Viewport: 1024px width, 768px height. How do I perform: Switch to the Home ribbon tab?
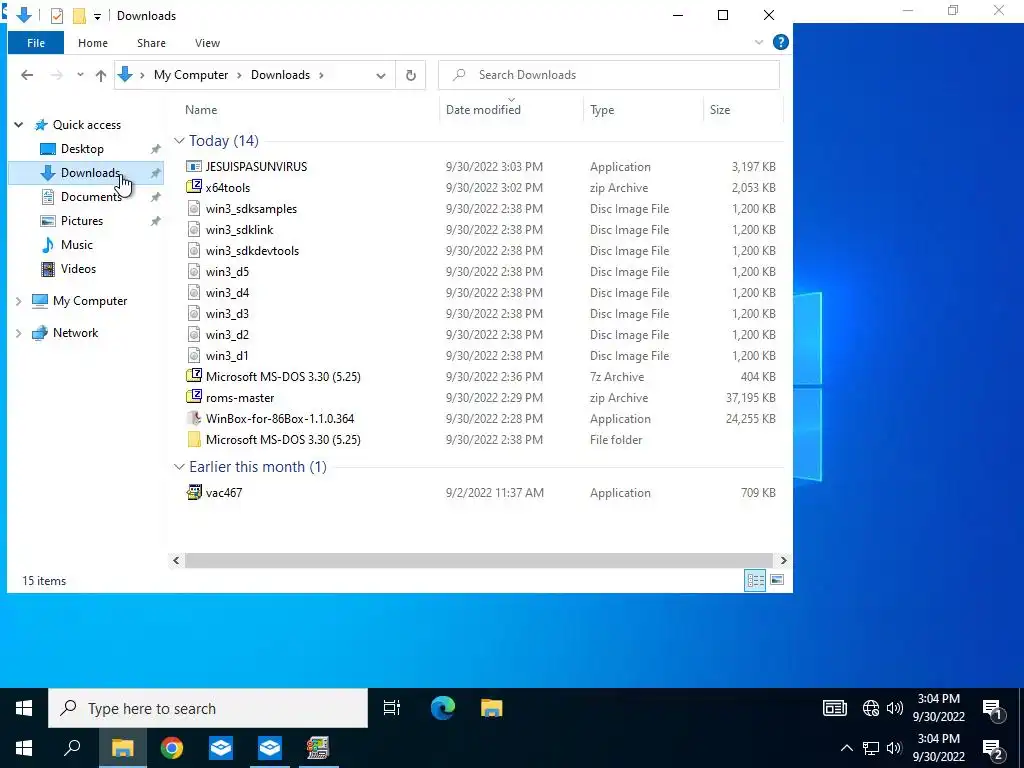pos(93,43)
